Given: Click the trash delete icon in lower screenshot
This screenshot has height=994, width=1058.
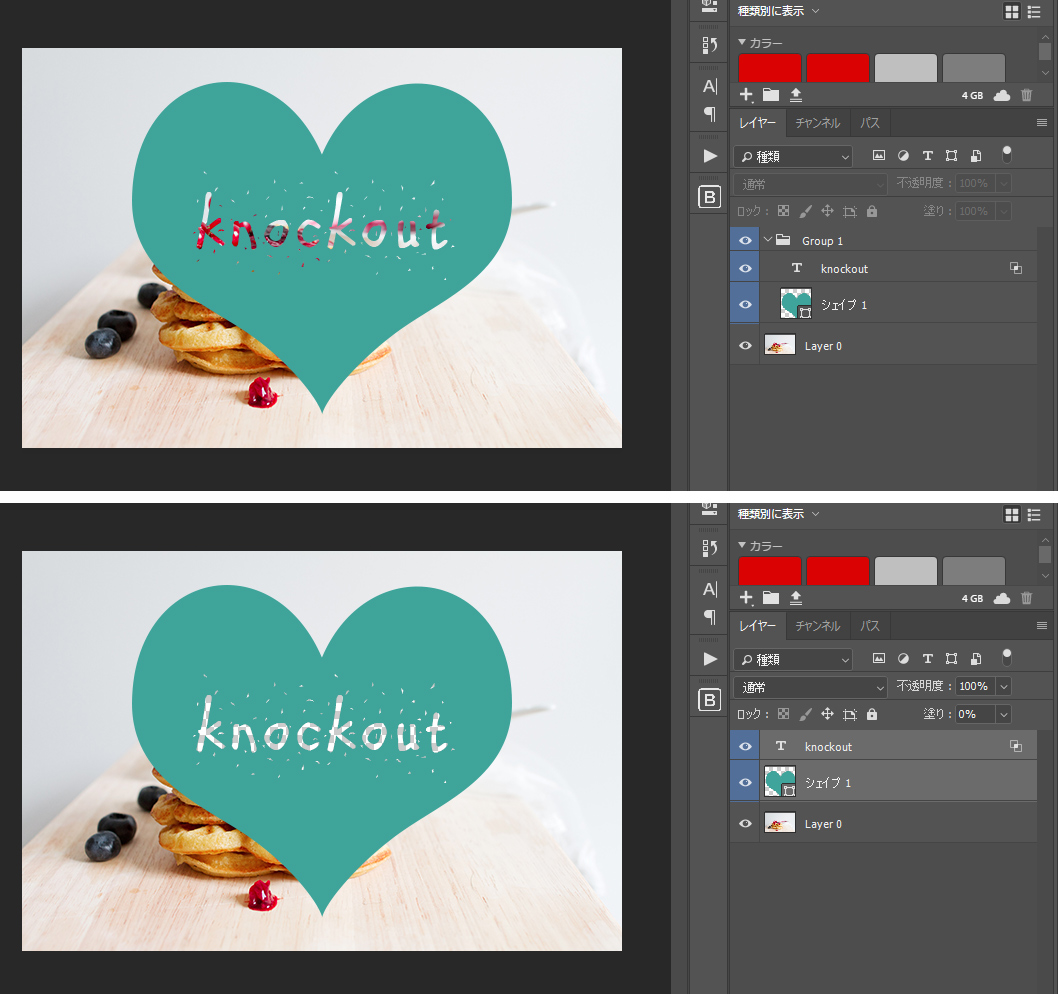Looking at the screenshot, I should tap(1026, 598).
